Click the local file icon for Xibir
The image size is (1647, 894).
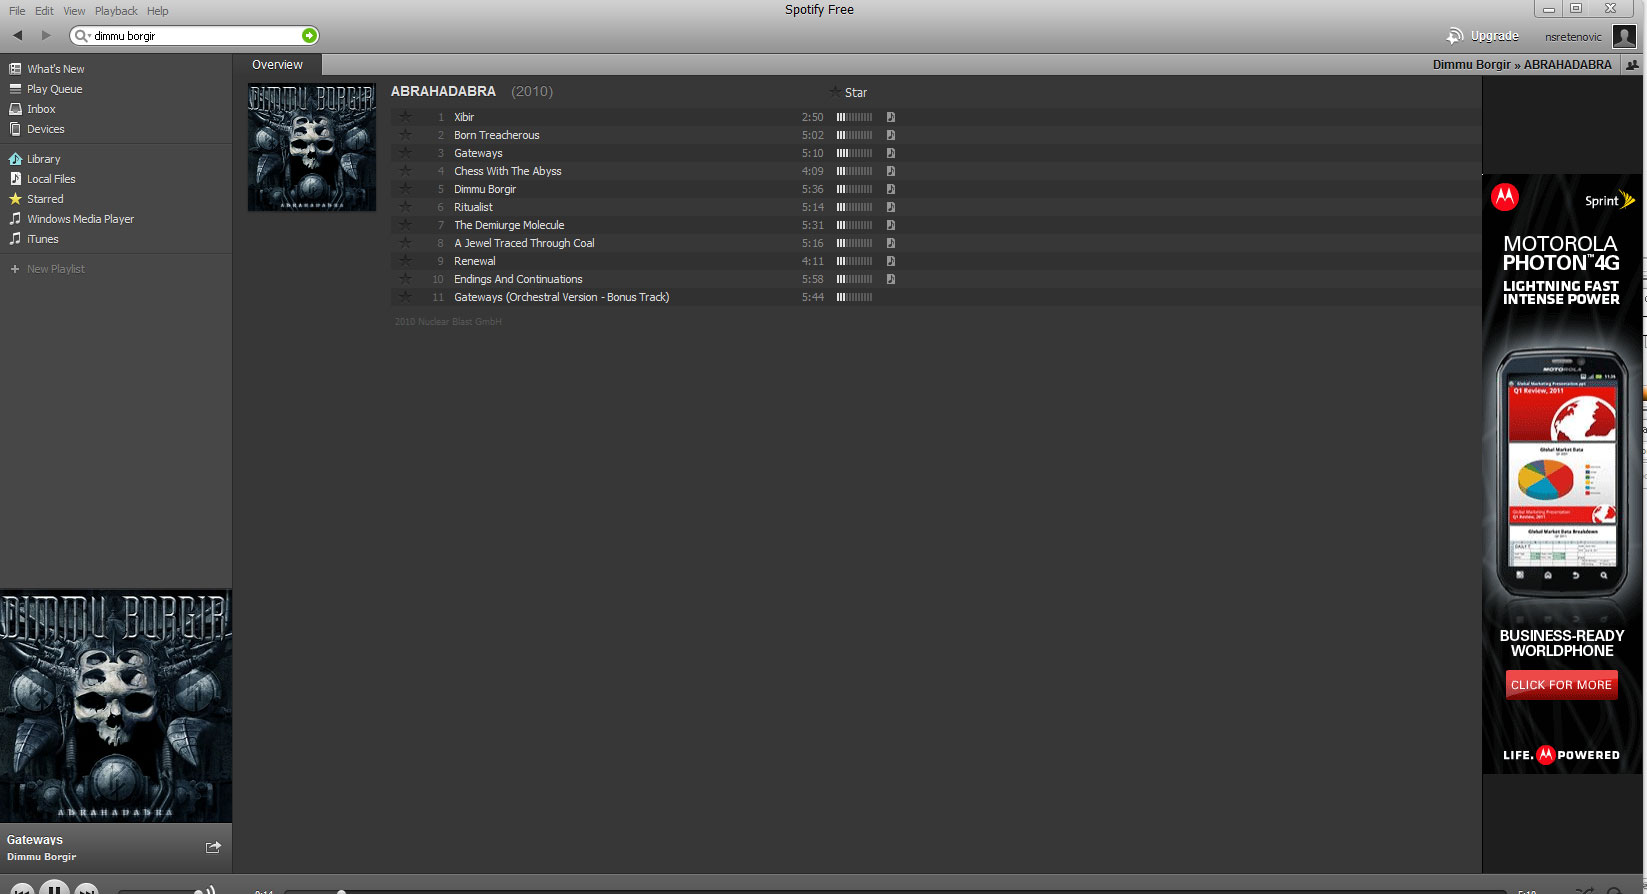(x=890, y=117)
